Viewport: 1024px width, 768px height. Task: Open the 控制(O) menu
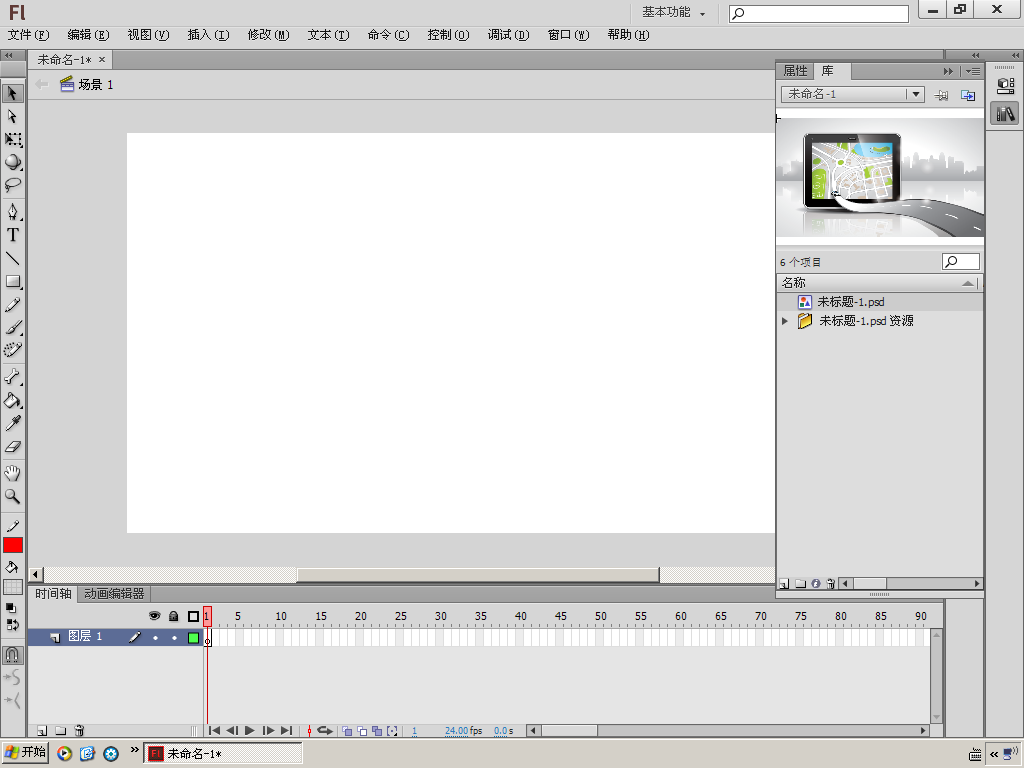click(448, 35)
